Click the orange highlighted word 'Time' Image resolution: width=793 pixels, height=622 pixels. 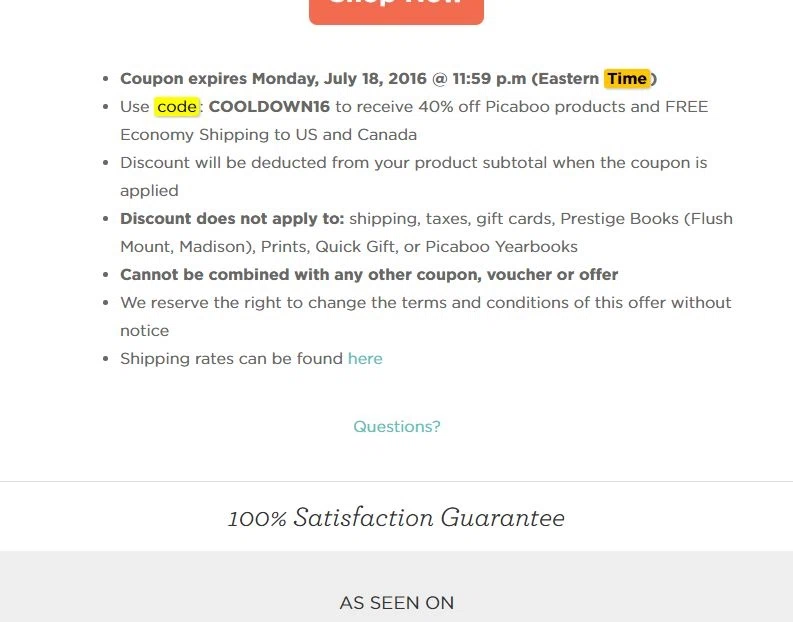627,78
